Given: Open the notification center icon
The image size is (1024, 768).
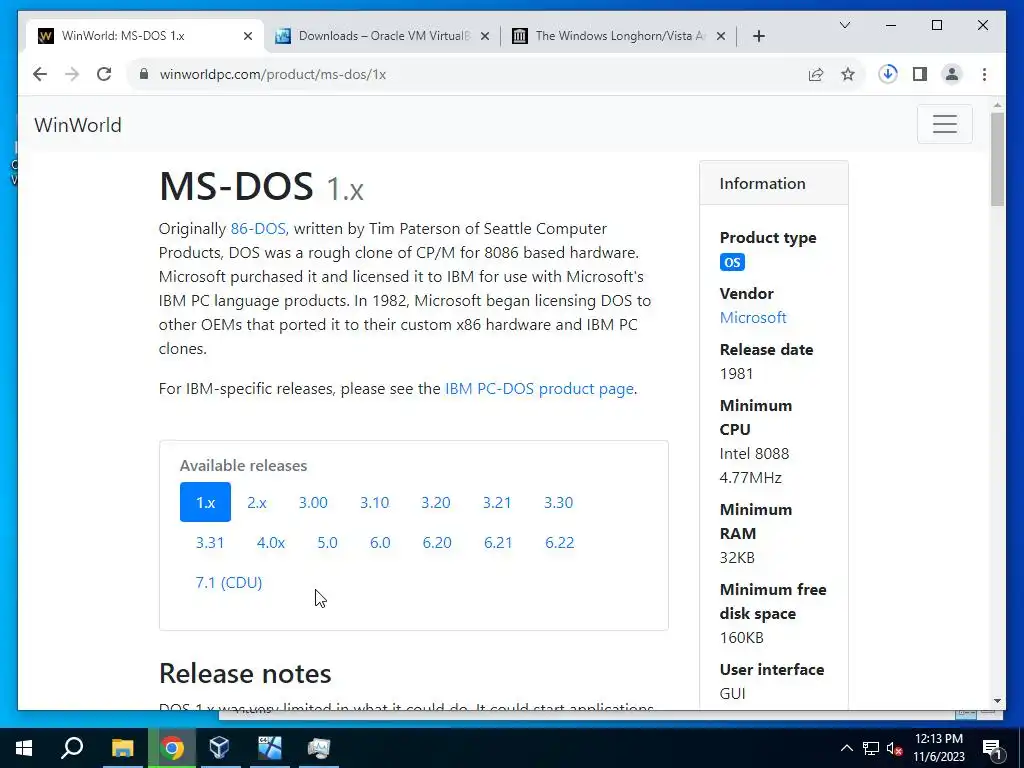Looking at the screenshot, I should coord(992,748).
